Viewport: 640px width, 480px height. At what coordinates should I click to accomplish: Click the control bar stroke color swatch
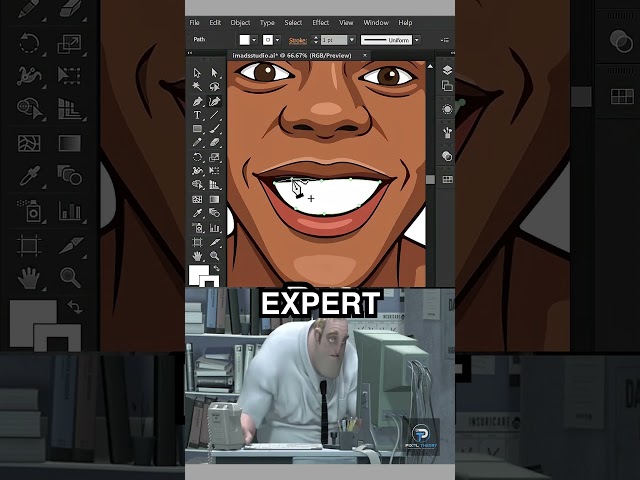click(268, 40)
